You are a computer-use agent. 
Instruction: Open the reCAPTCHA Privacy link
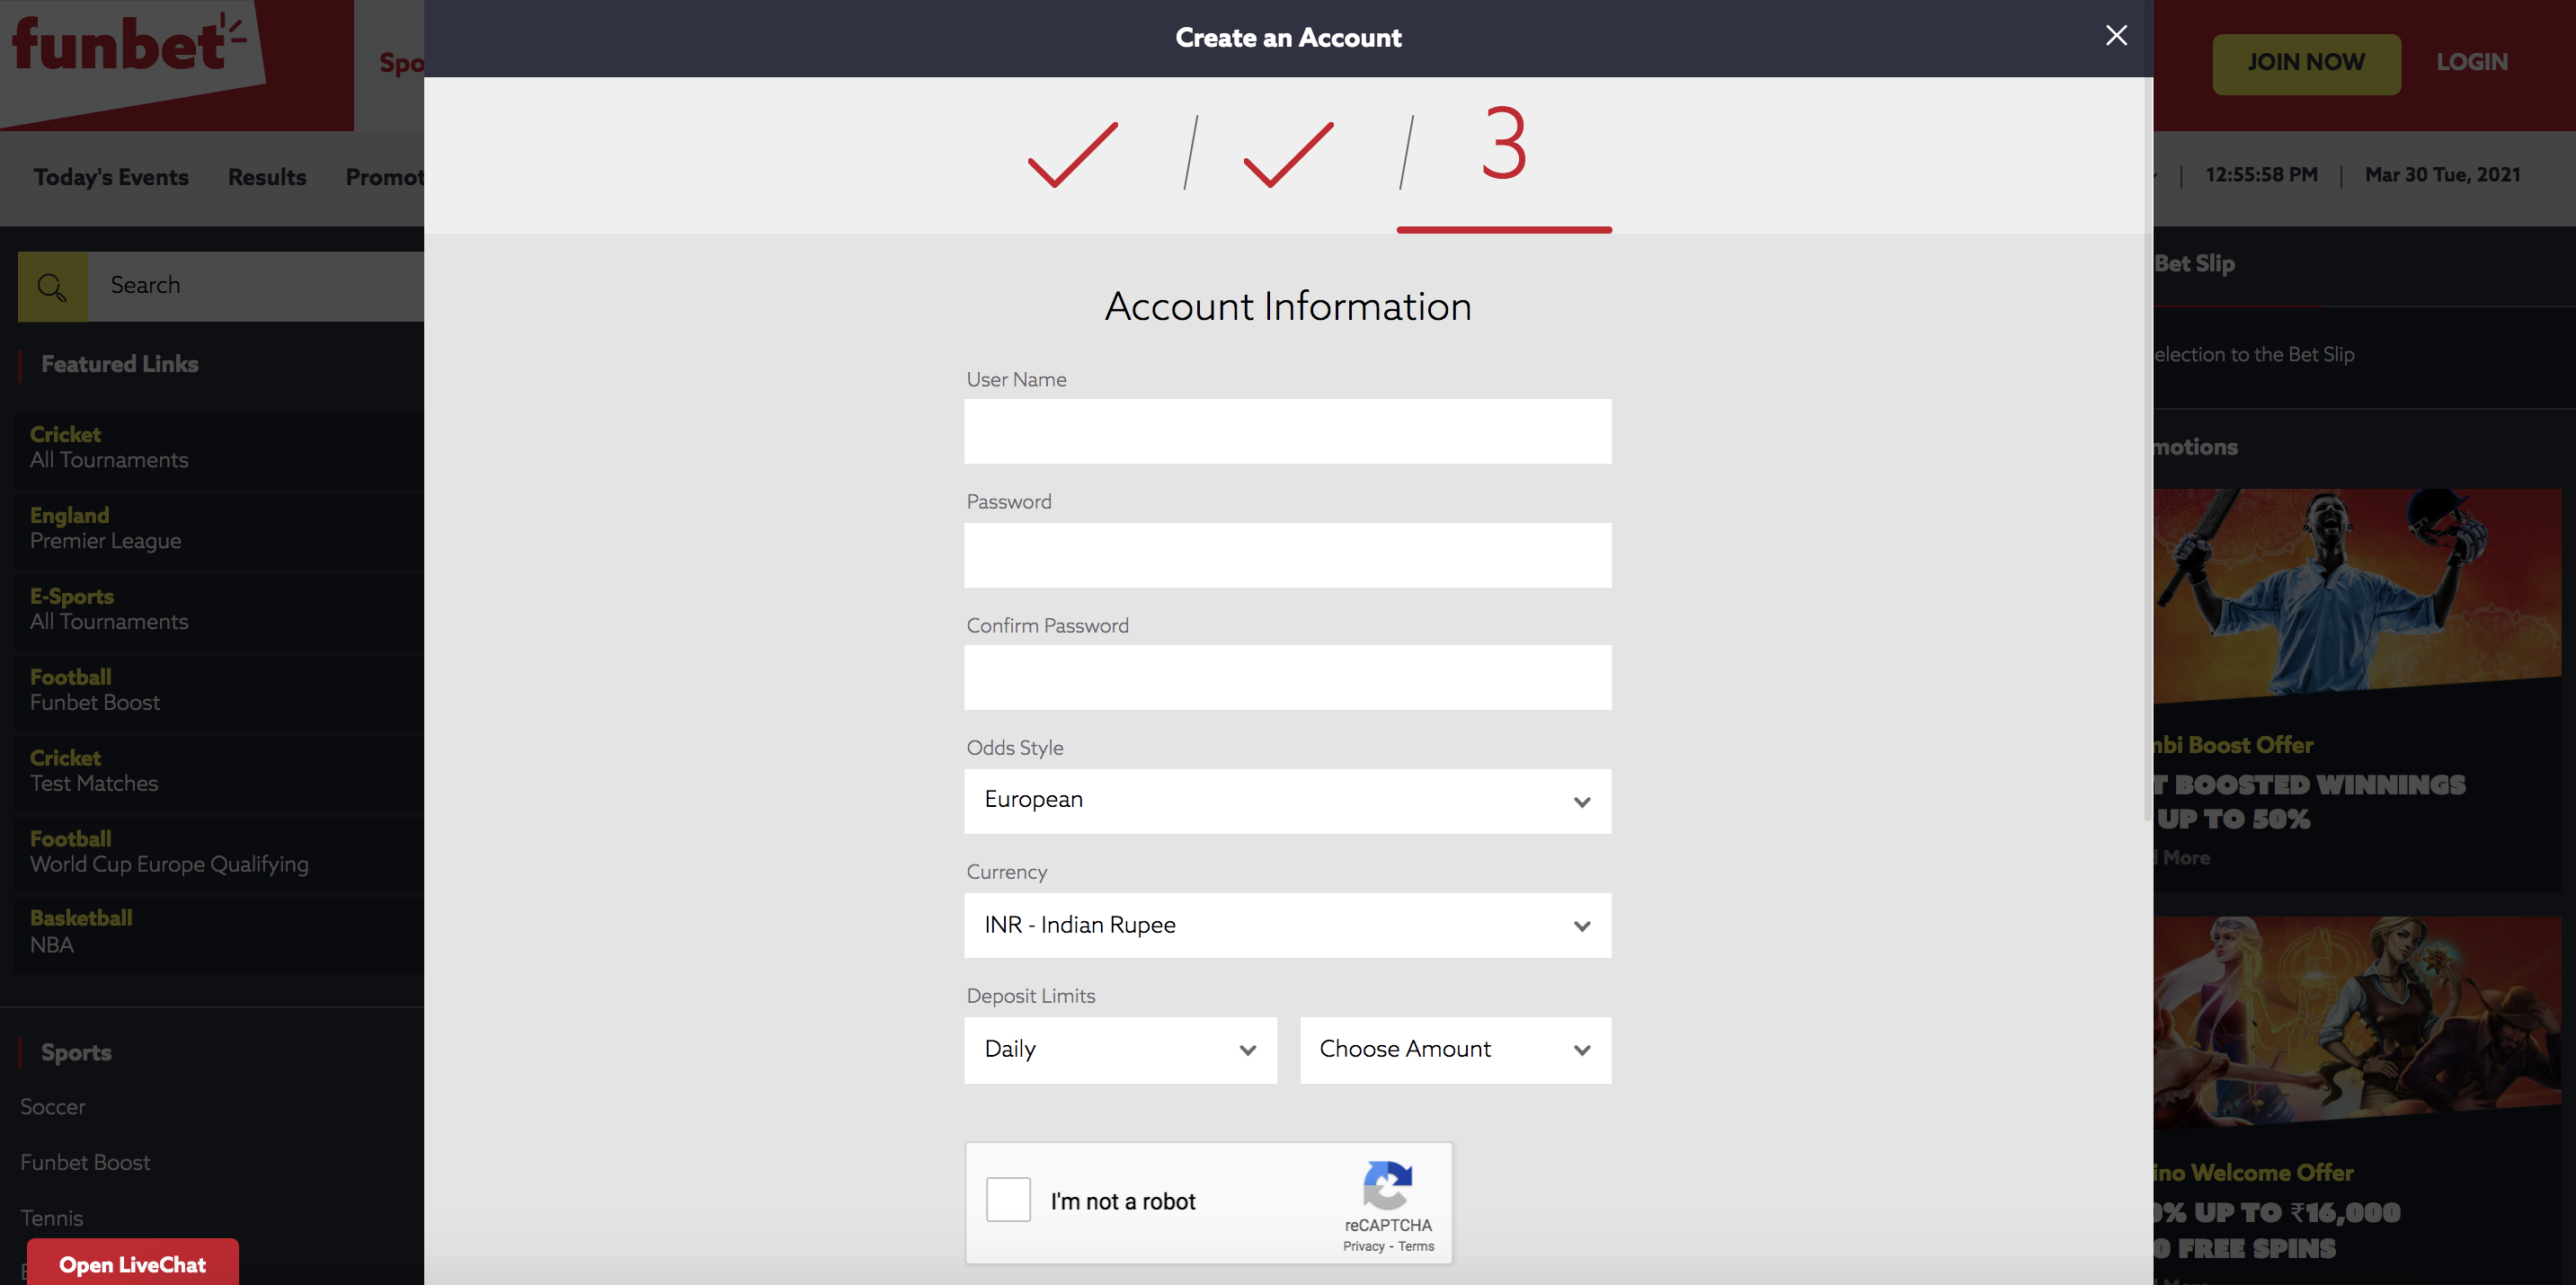(x=1363, y=1246)
